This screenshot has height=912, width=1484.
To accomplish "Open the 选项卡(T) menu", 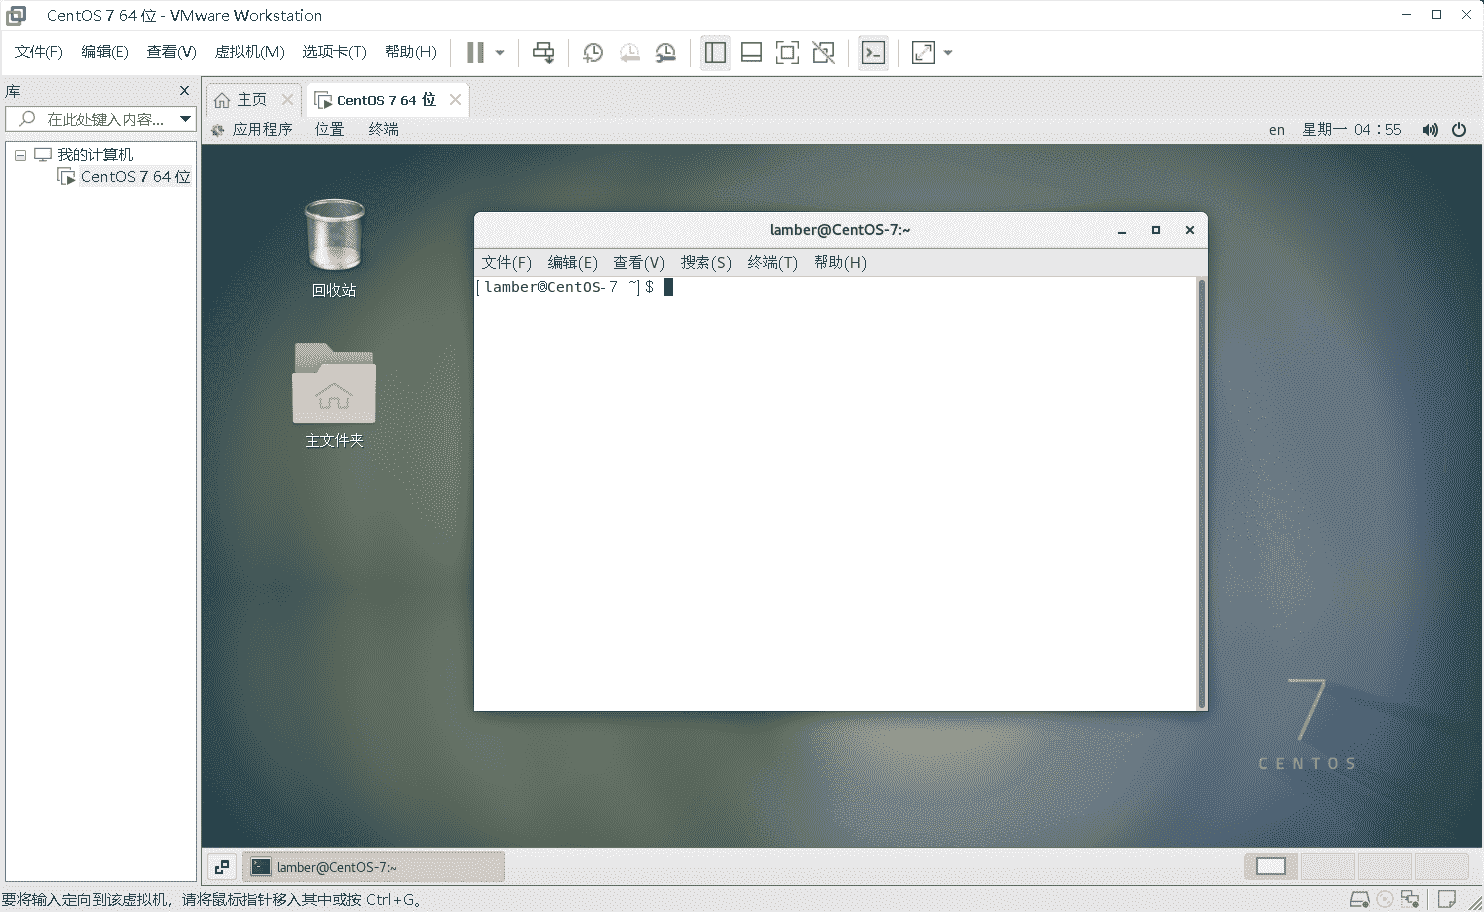I will (334, 52).
